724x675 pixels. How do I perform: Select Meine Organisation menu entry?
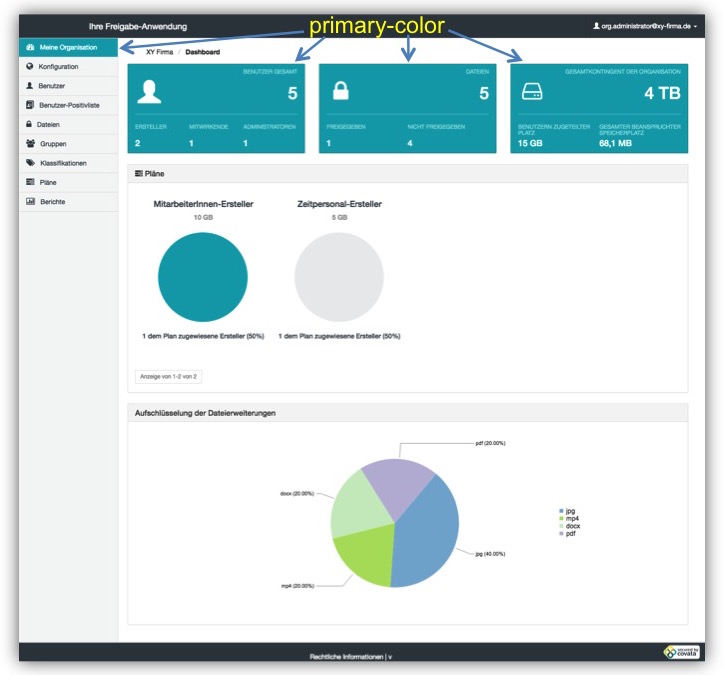68,47
